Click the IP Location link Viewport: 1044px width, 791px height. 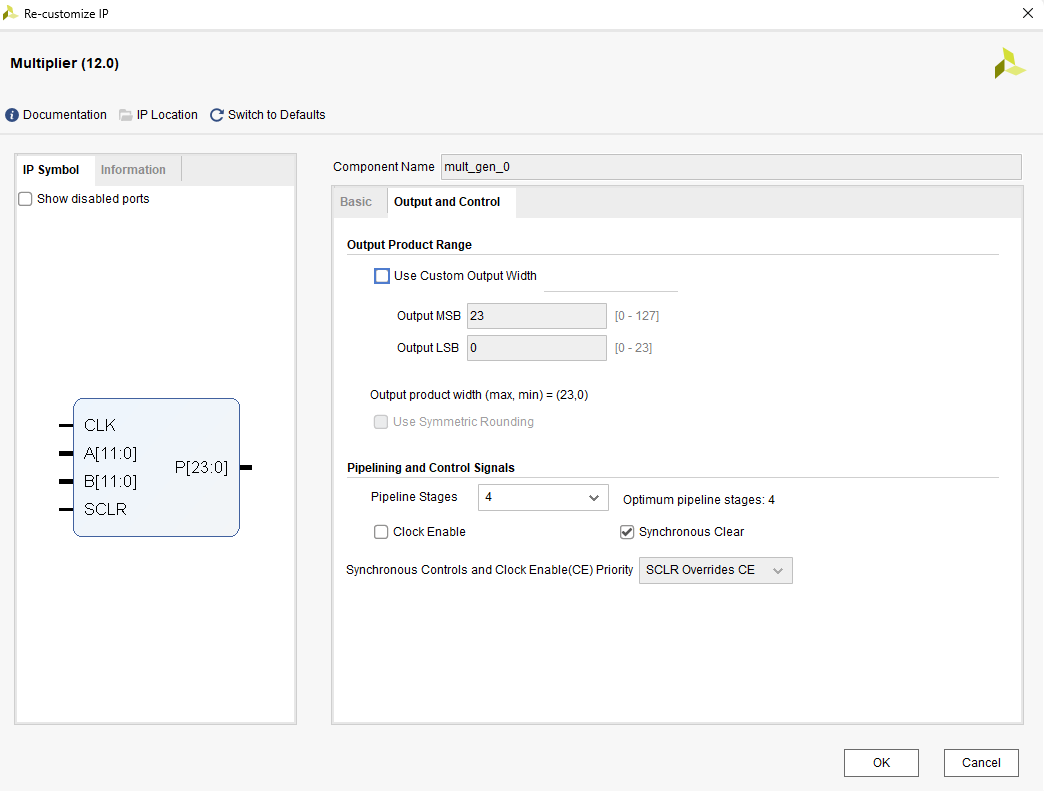tap(167, 115)
